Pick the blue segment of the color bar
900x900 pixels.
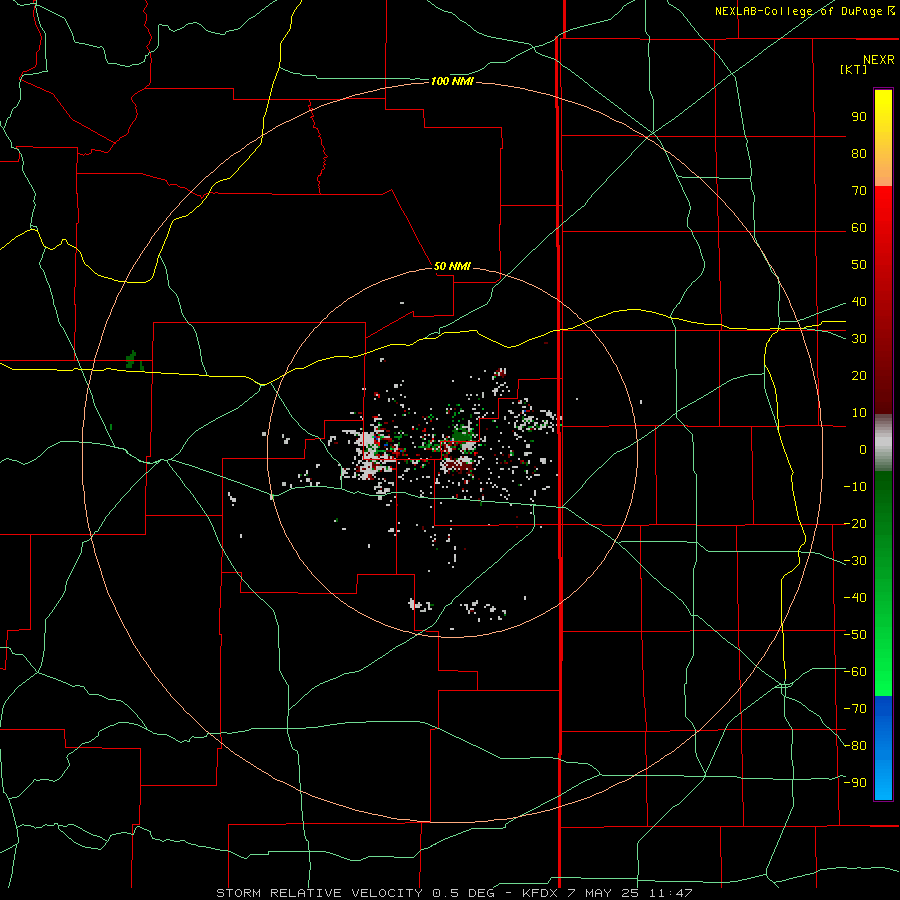pyautogui.click(x=883, y=748)
